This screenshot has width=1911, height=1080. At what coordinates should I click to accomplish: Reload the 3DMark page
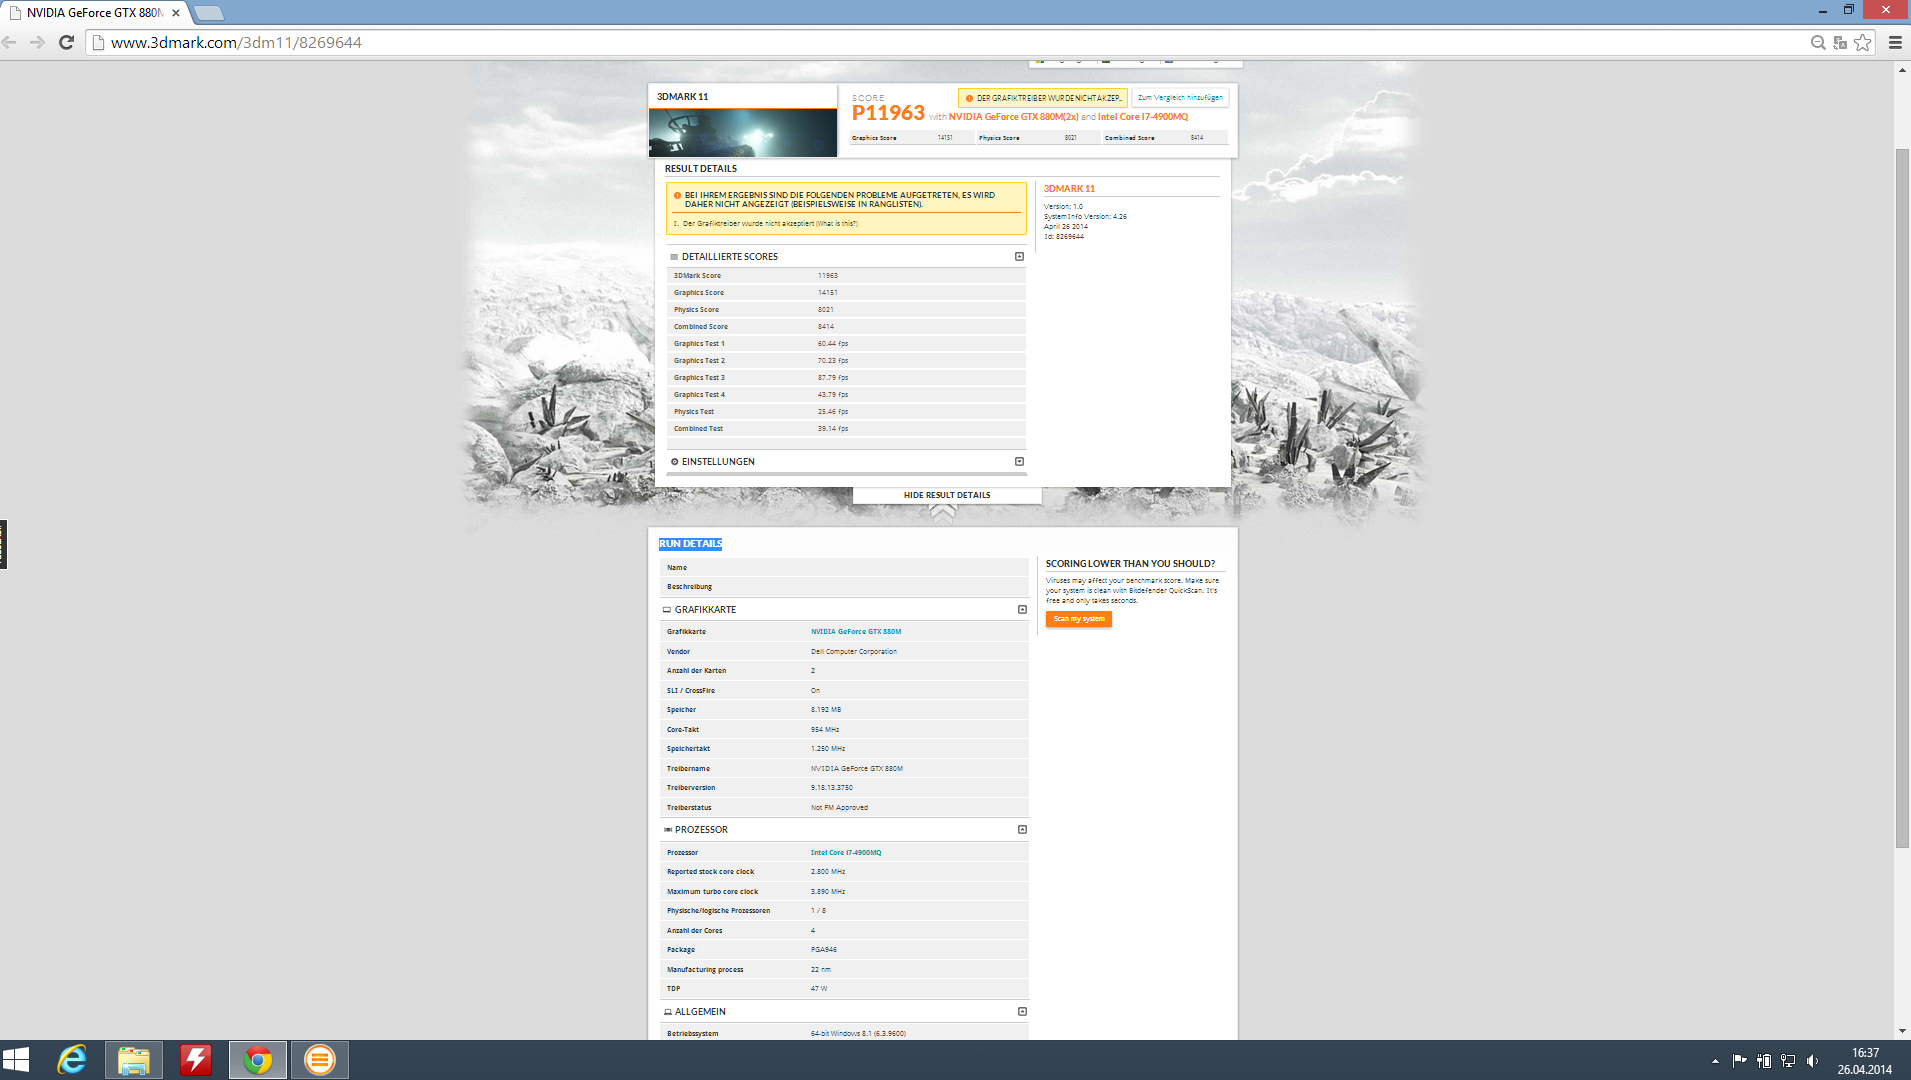pyautogui.click(x=66, y=42)
